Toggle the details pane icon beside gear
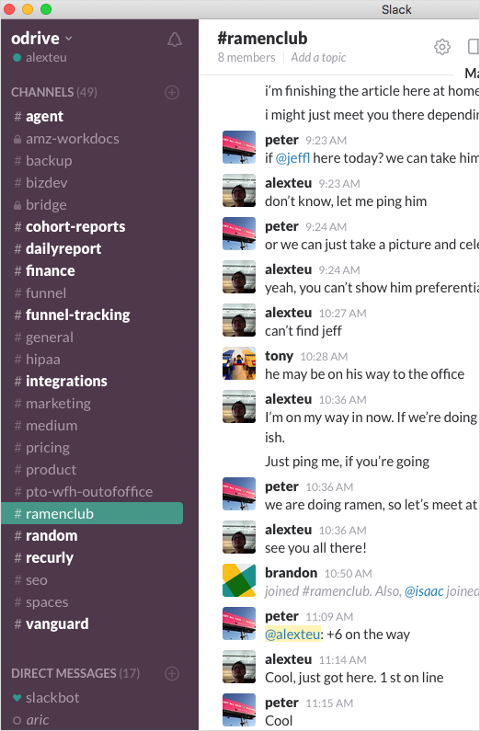 473,47
